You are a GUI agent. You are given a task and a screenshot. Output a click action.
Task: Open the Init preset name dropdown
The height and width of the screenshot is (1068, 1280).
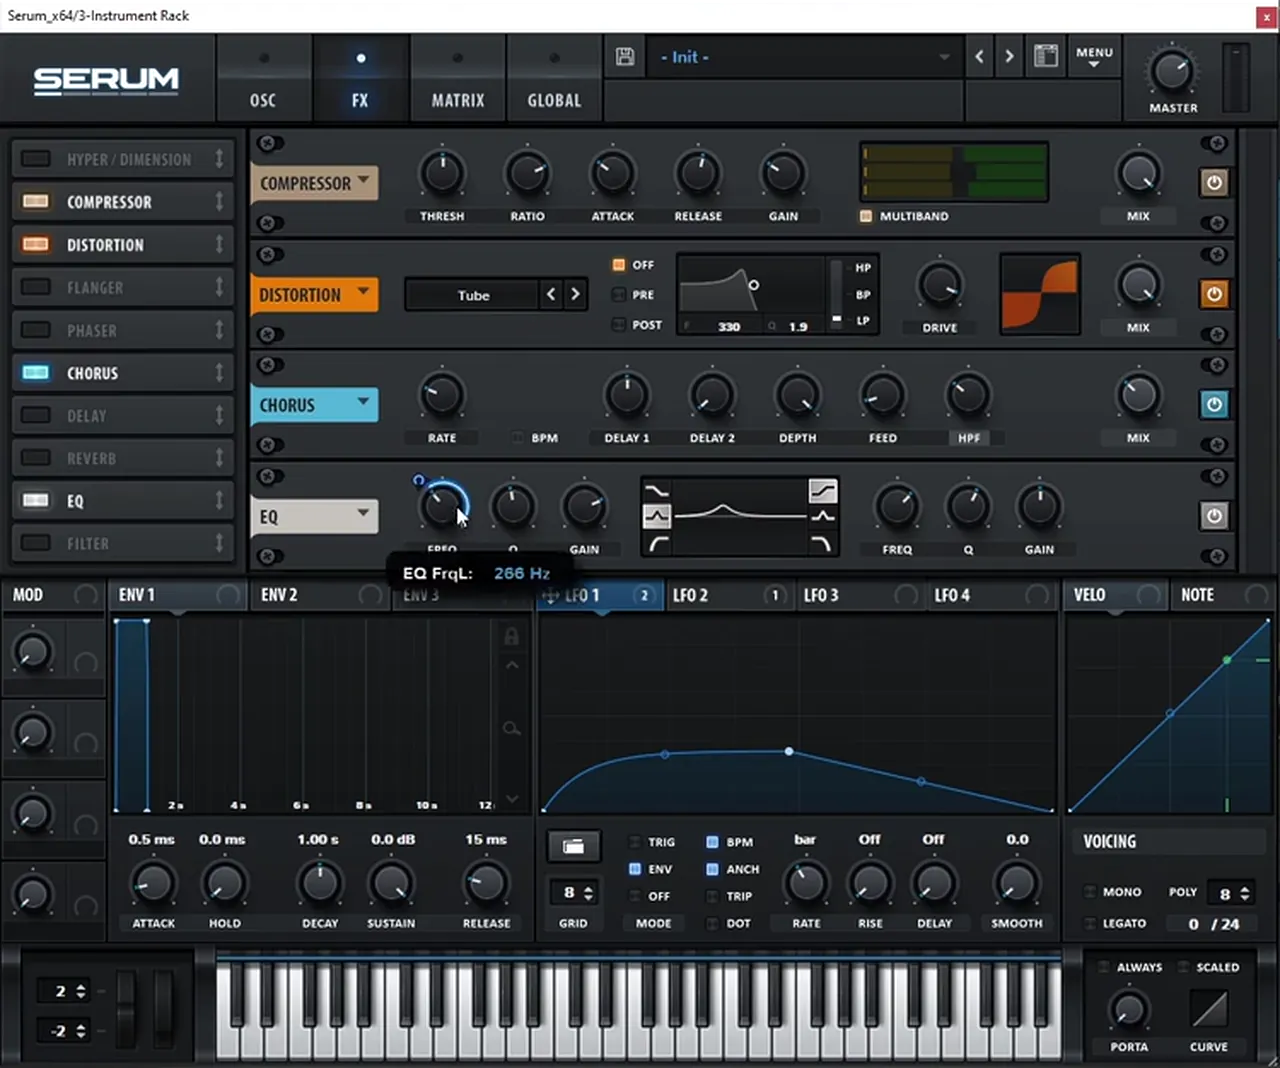pos(803,57)
